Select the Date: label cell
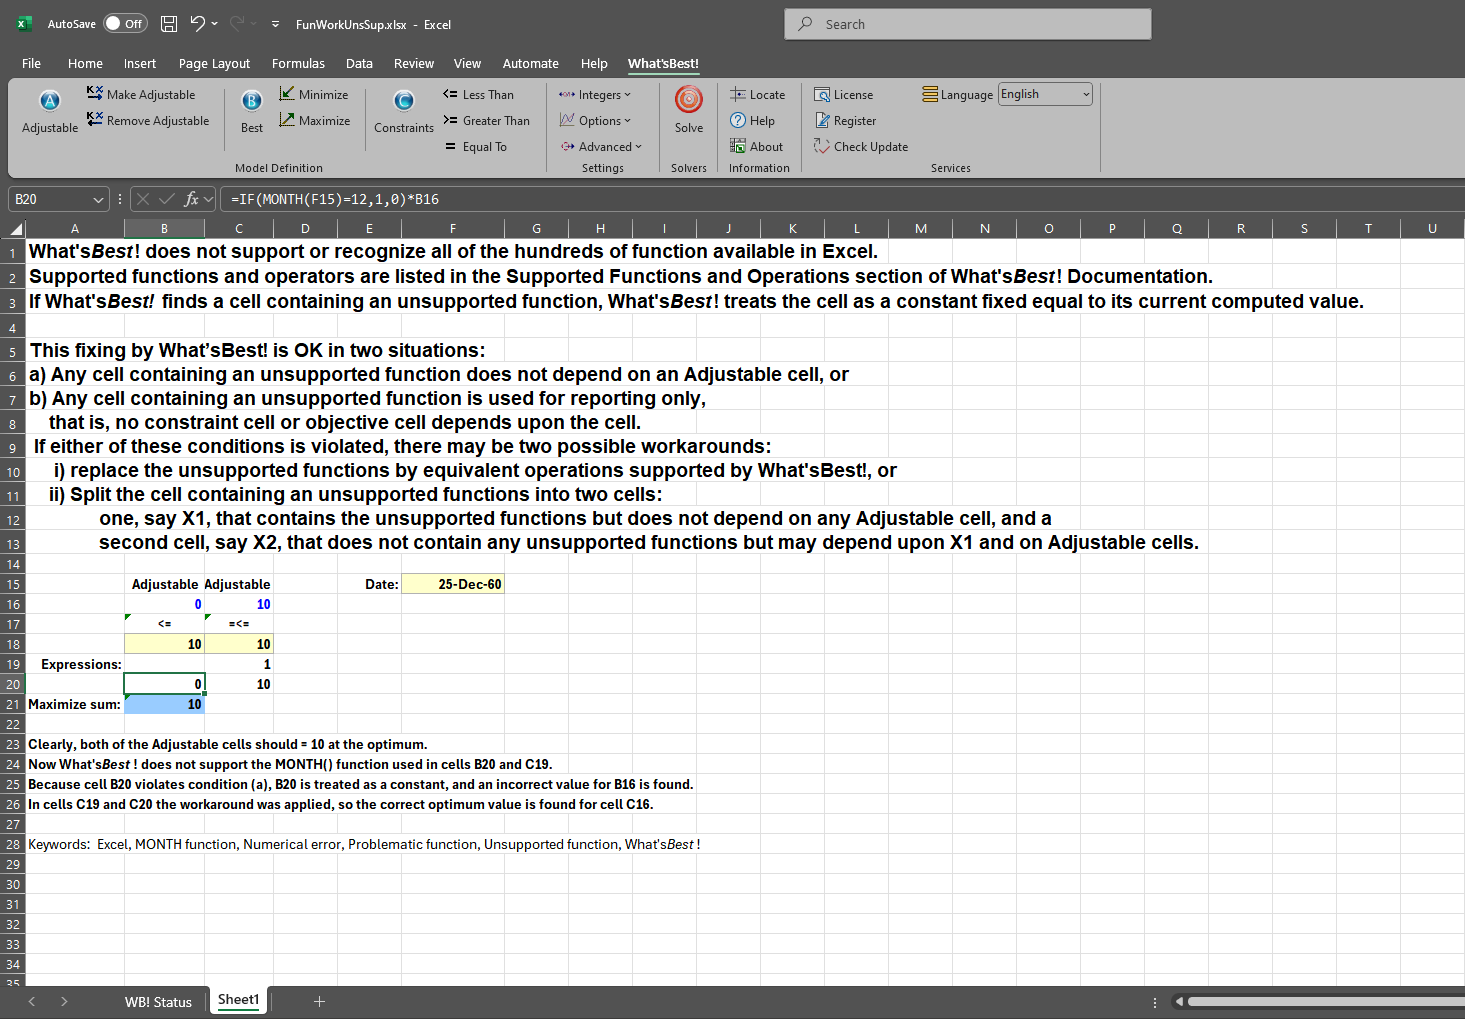Viewport: 1465px width, 1019px height. [x=369, y=584]
